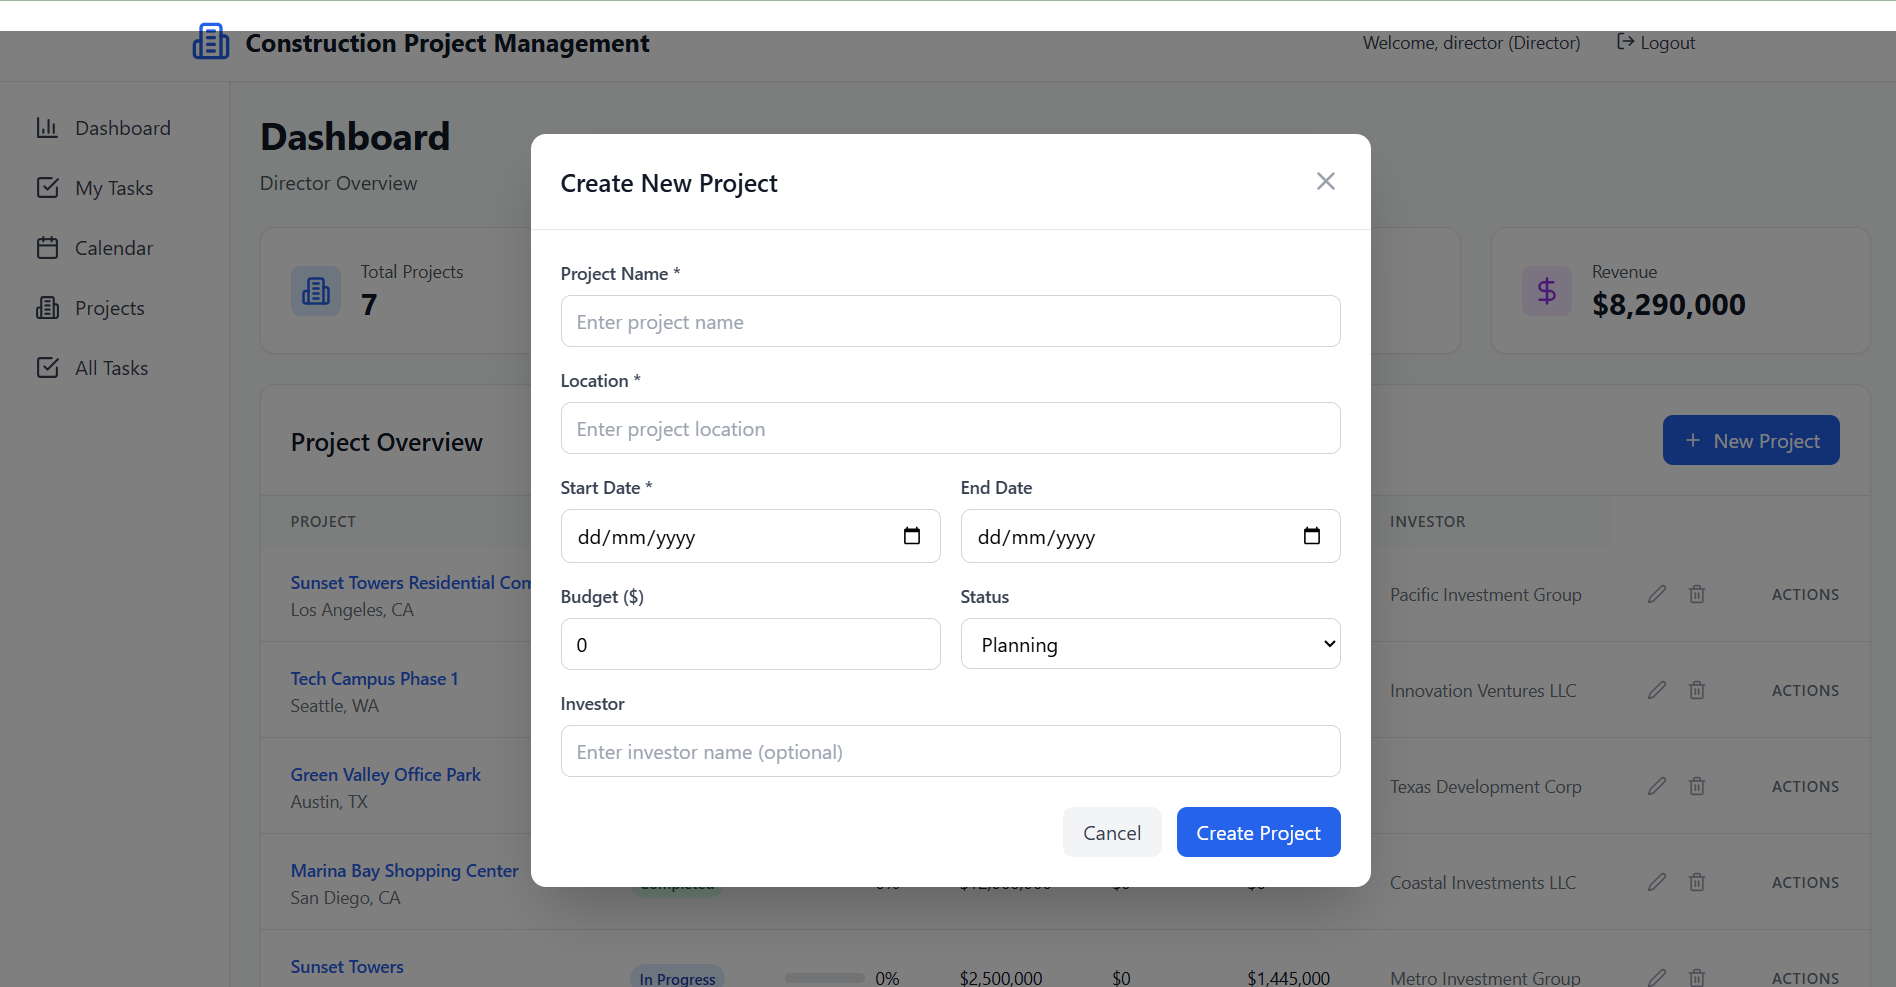Click into the Budget amount field
Screen dimensions: 1896x987
coord(750,644)
